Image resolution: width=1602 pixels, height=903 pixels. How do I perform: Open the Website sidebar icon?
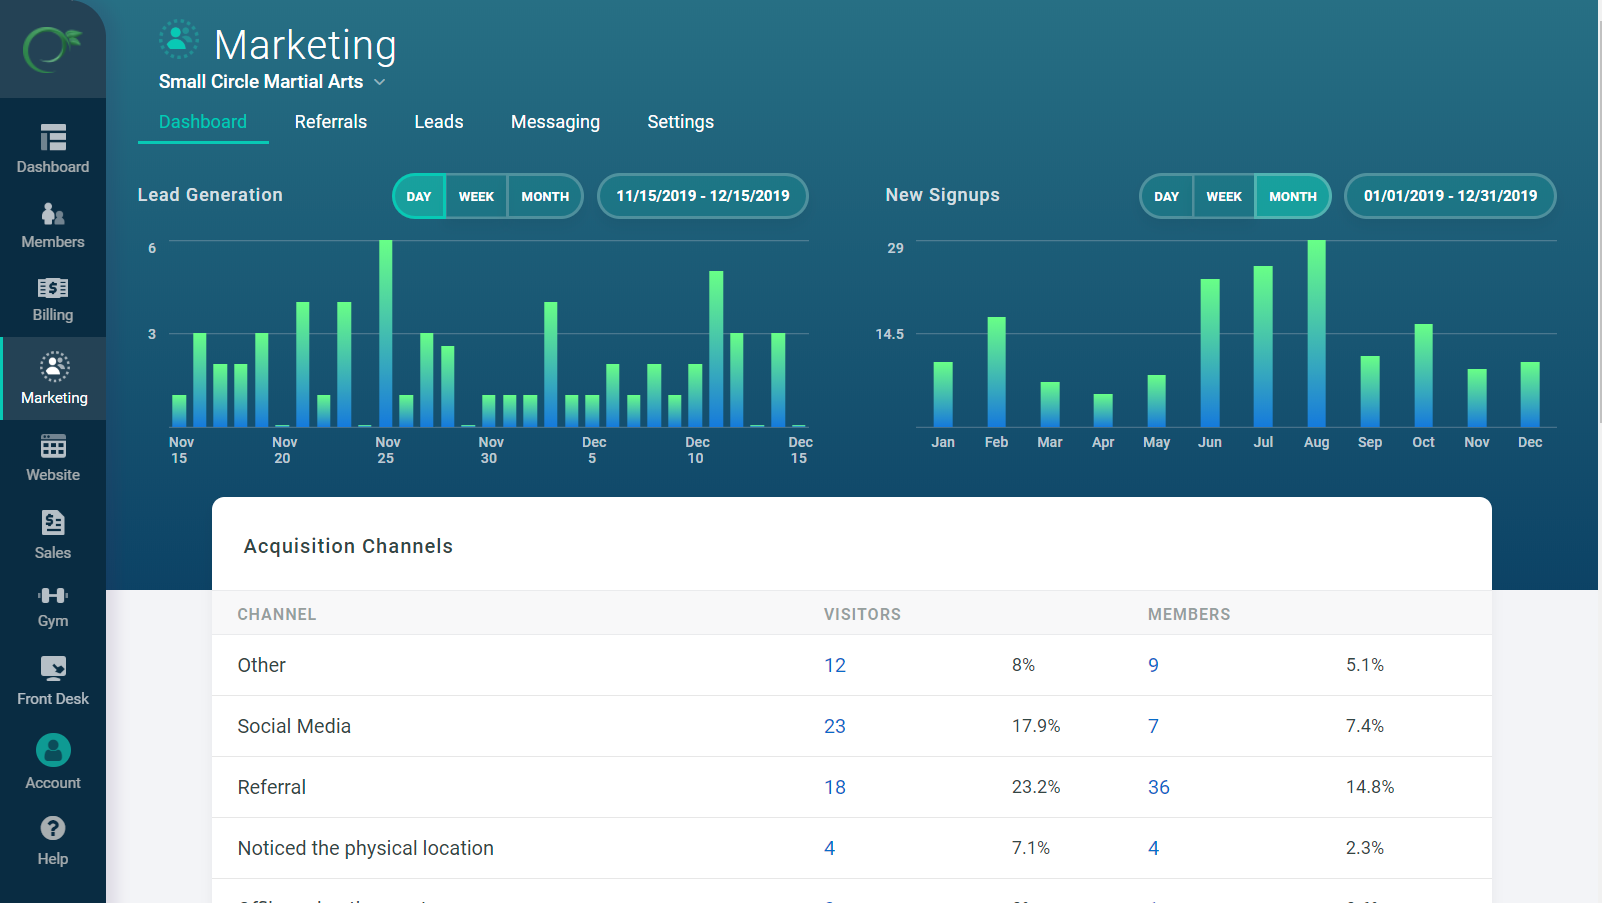[x=53, y=447]
